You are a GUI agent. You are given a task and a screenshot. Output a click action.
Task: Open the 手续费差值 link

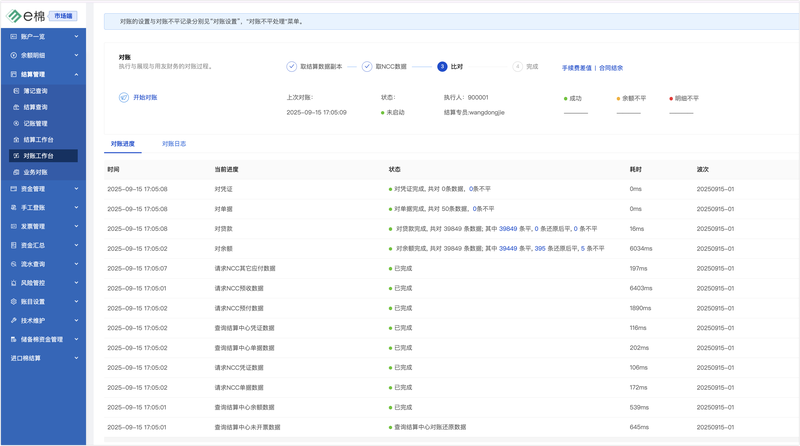[x=577, y=68]
